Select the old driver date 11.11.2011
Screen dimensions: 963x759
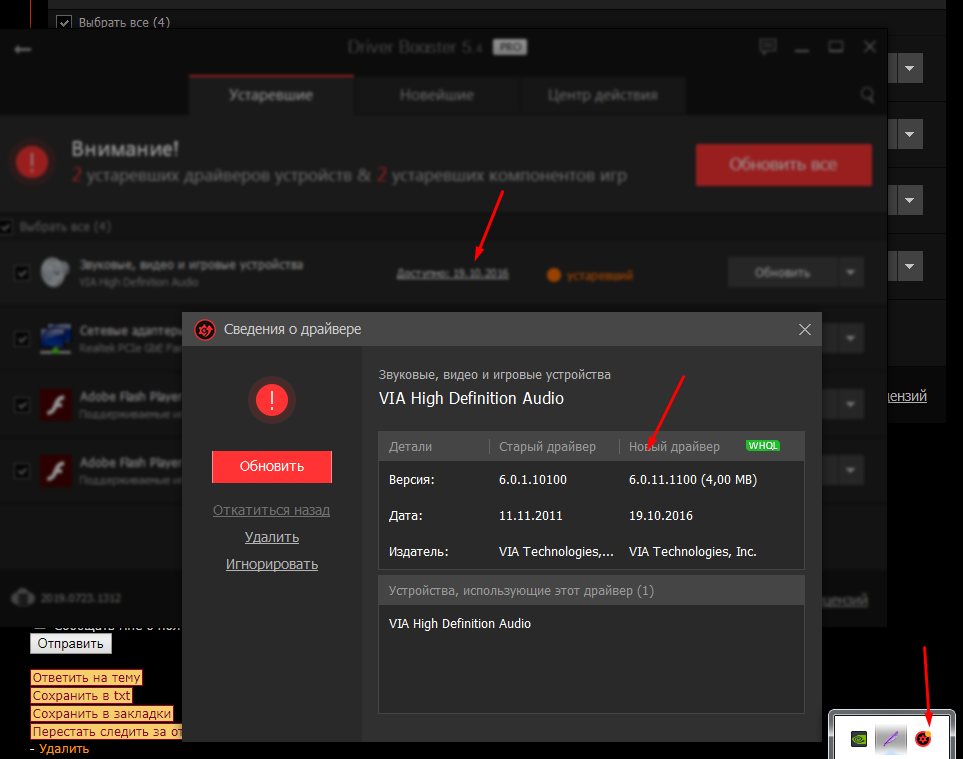[531, 516]
